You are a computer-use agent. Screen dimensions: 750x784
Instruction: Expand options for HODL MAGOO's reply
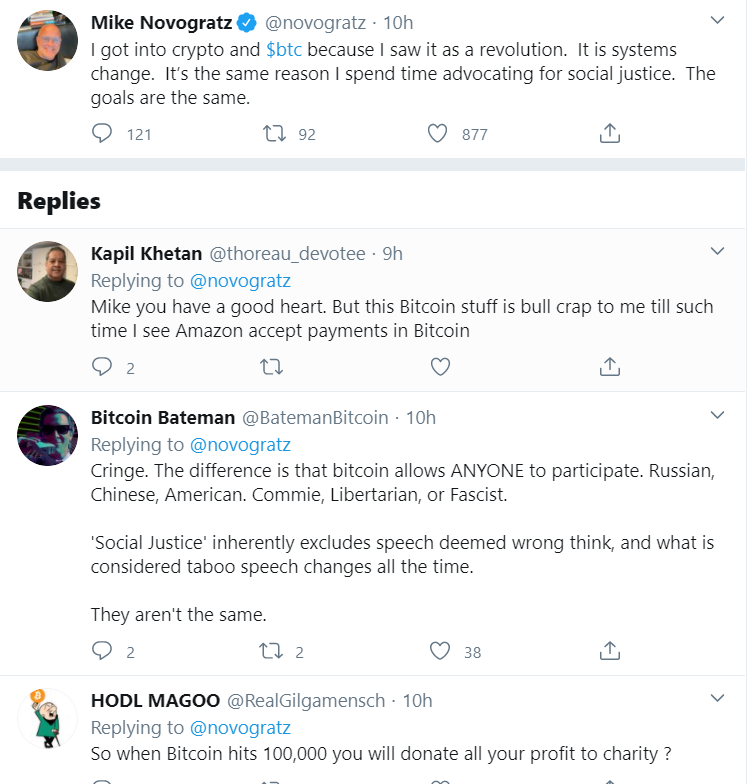tap(717, 698)
